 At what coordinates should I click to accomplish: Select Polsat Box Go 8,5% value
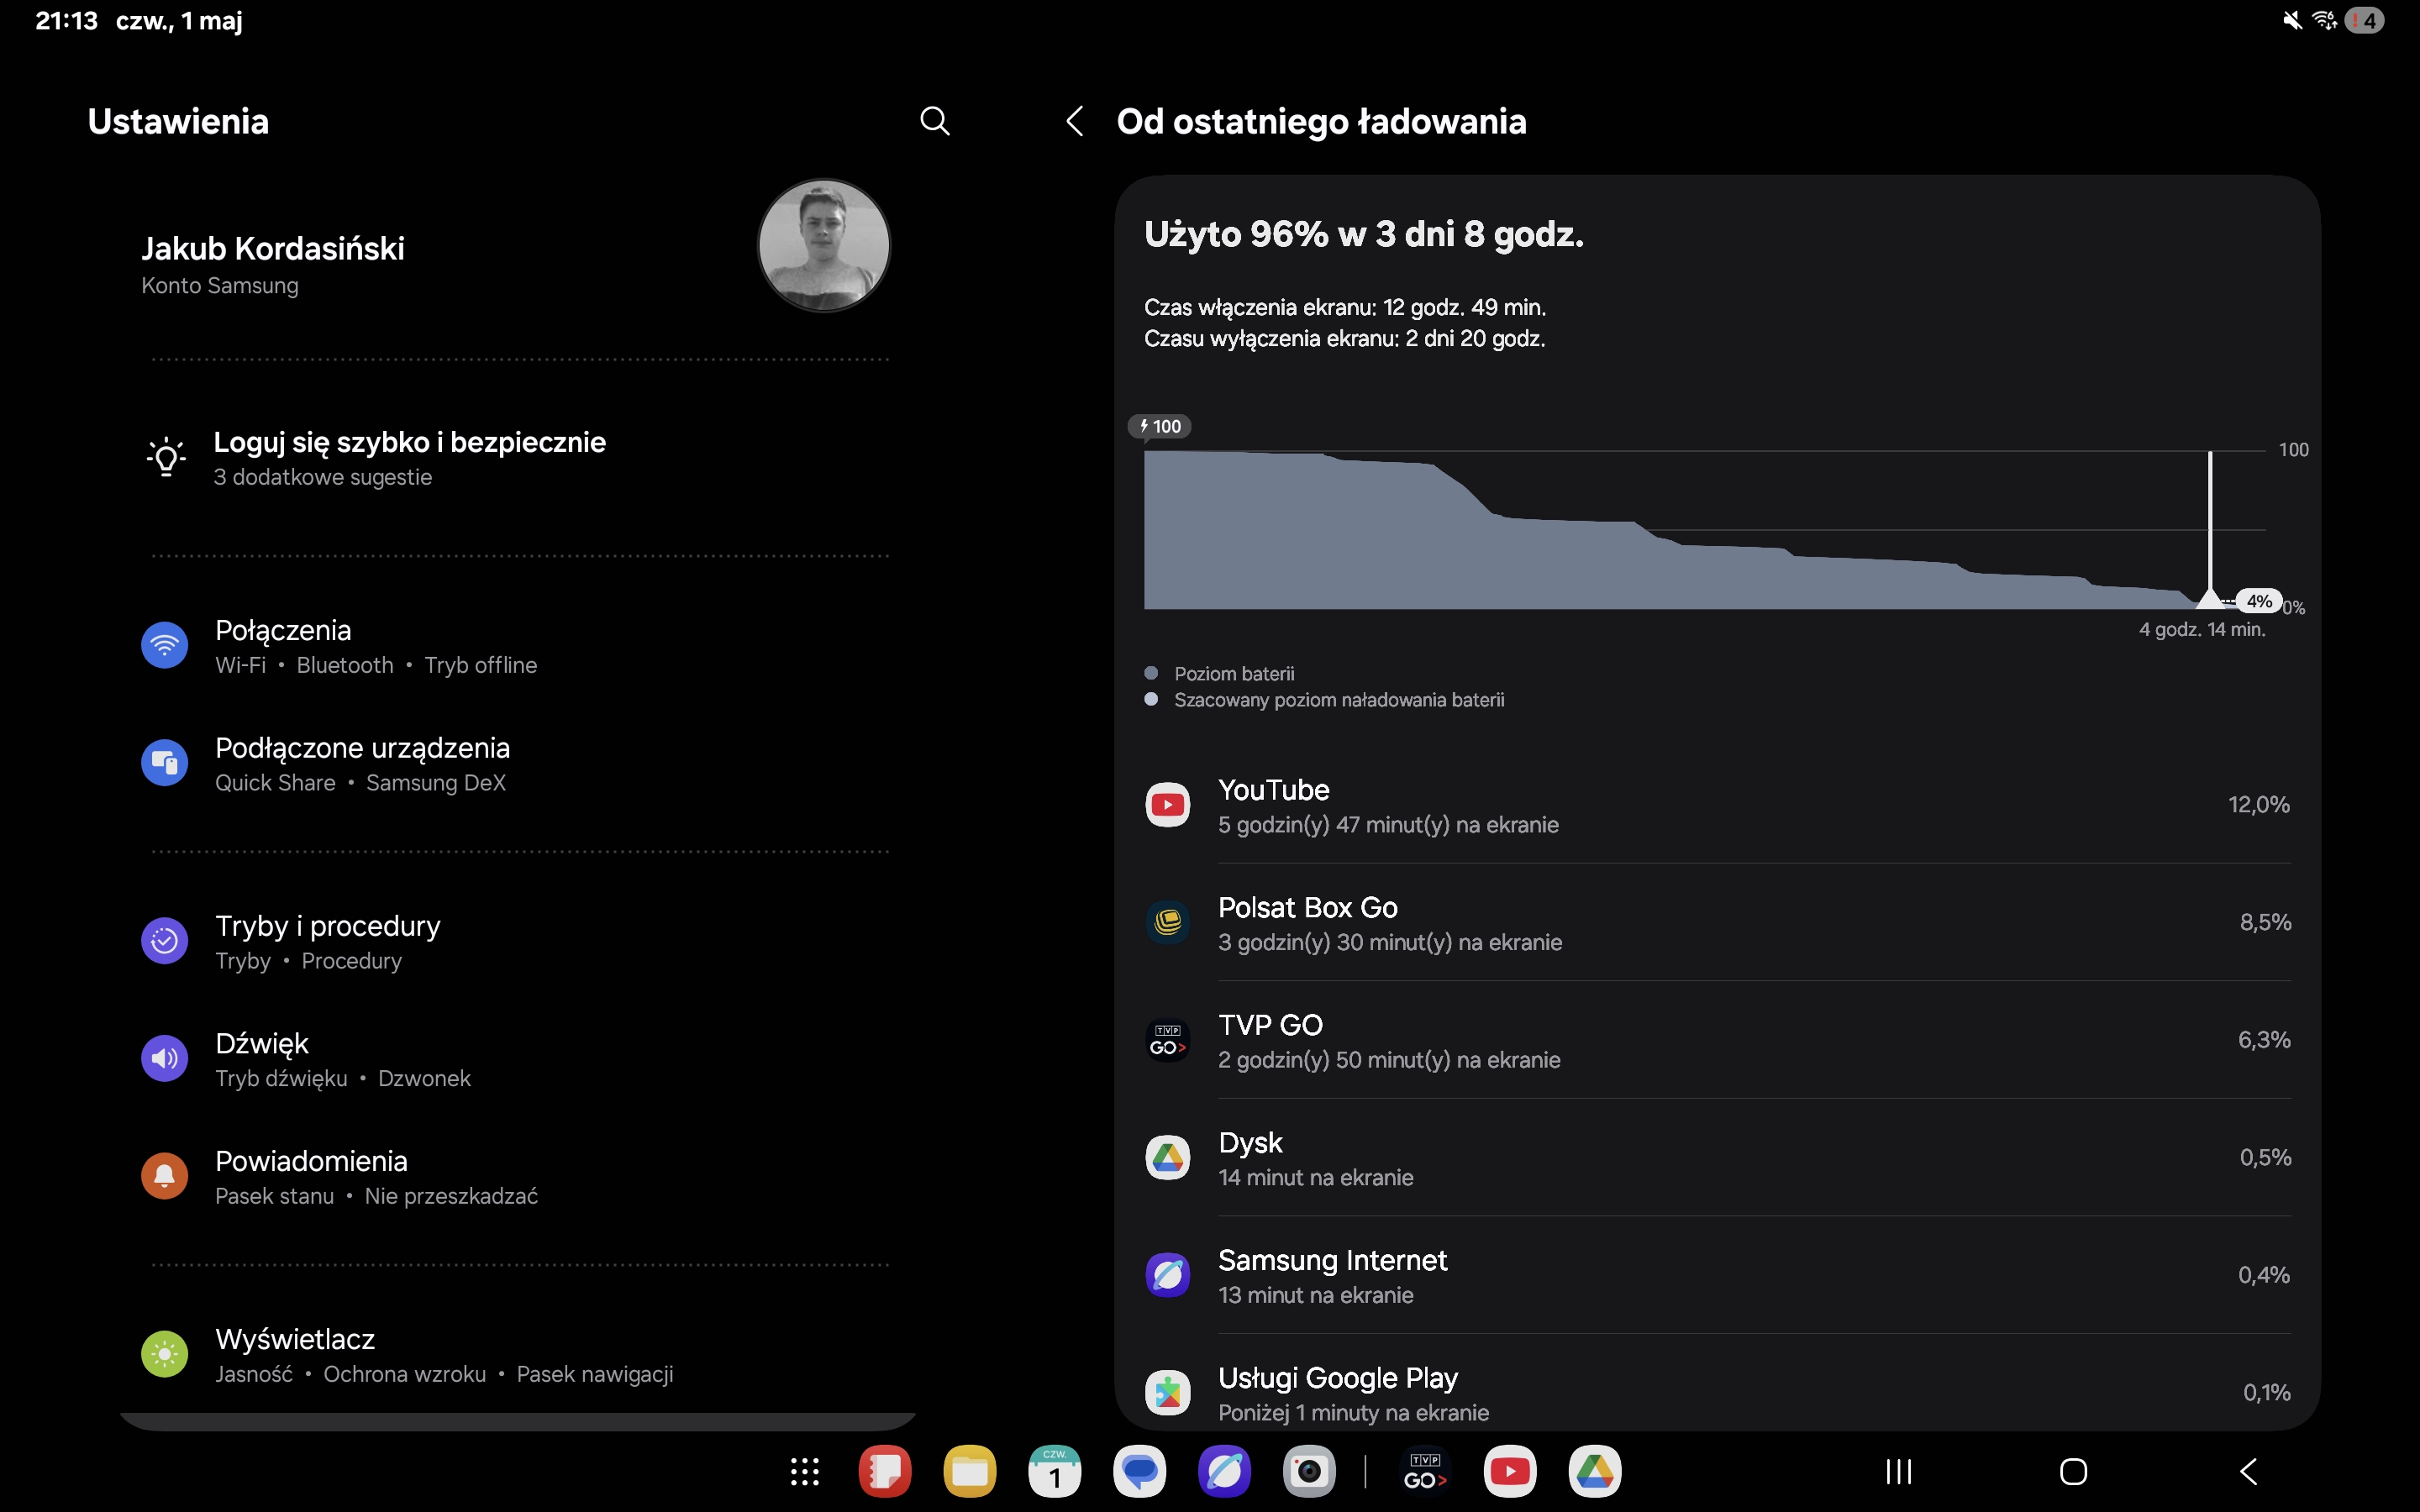click(x=2265, y=922)
